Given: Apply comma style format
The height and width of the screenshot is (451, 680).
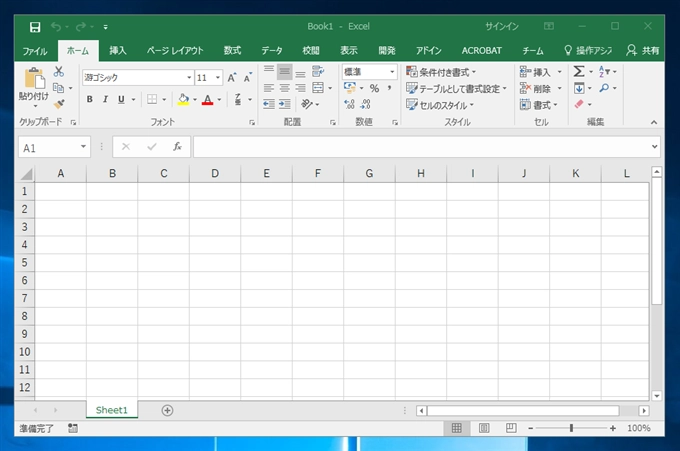Looking at the screenshot, I should pos(389,88).
